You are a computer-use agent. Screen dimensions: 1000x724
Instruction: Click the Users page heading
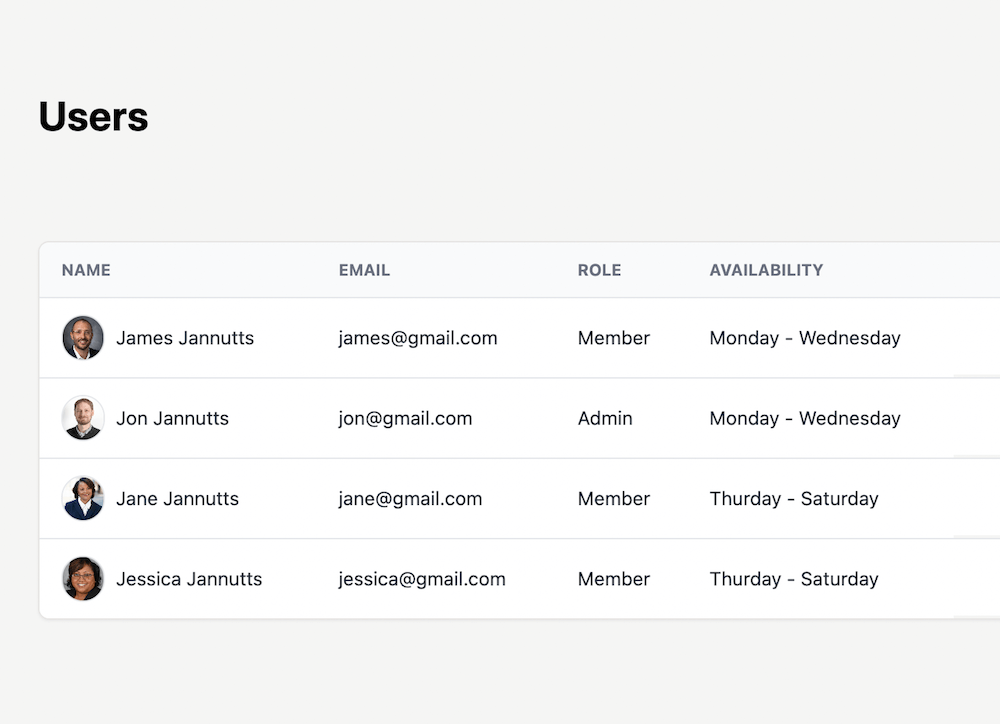tap(93, 117)
